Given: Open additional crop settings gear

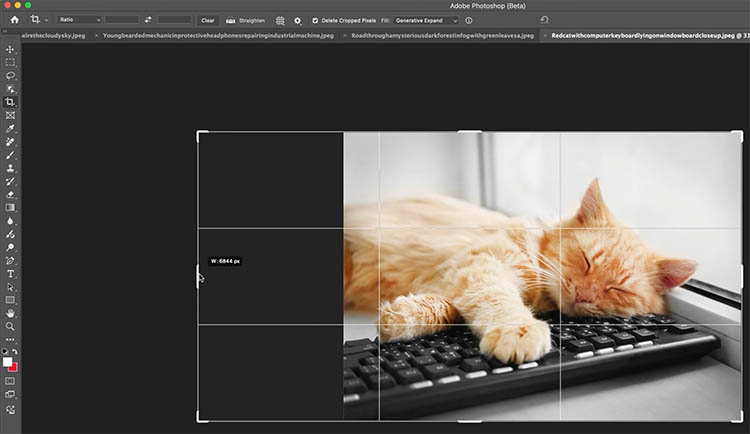Looking at the screenshot, I should [x=298, y=21].
